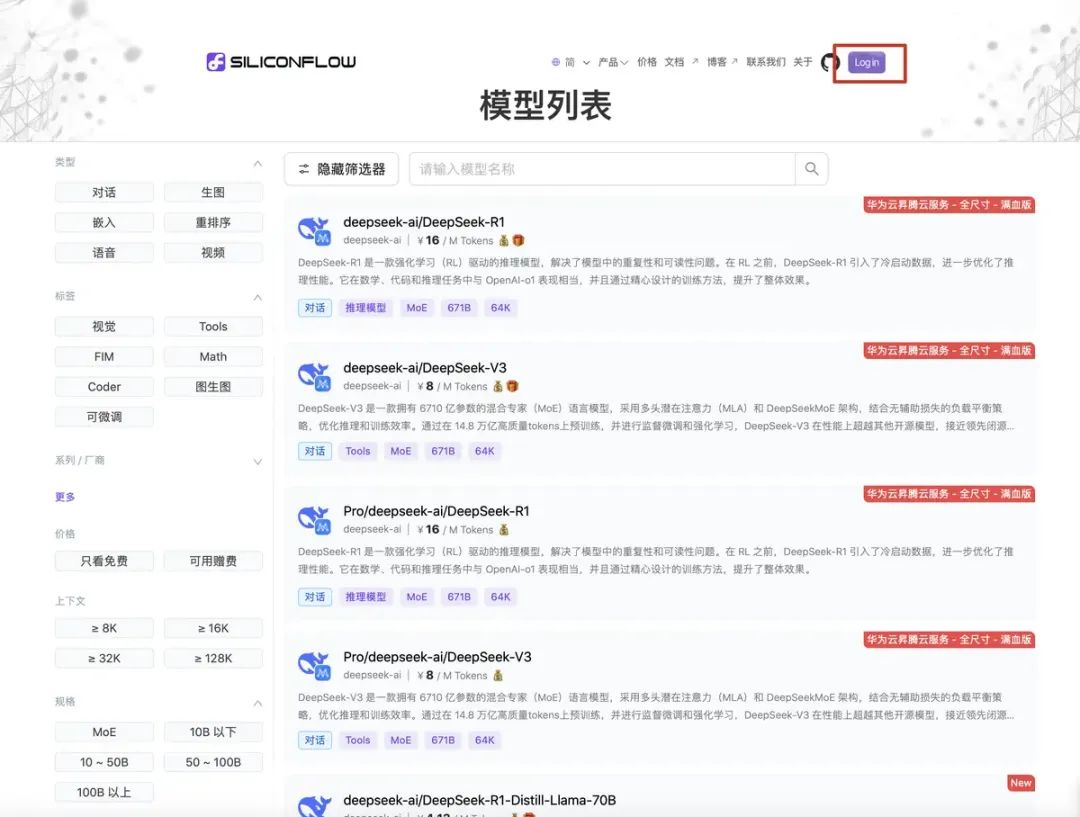Open the 联系我们 nav item
This screenshot has height=817, width=1080.
(x=766, y=62)
